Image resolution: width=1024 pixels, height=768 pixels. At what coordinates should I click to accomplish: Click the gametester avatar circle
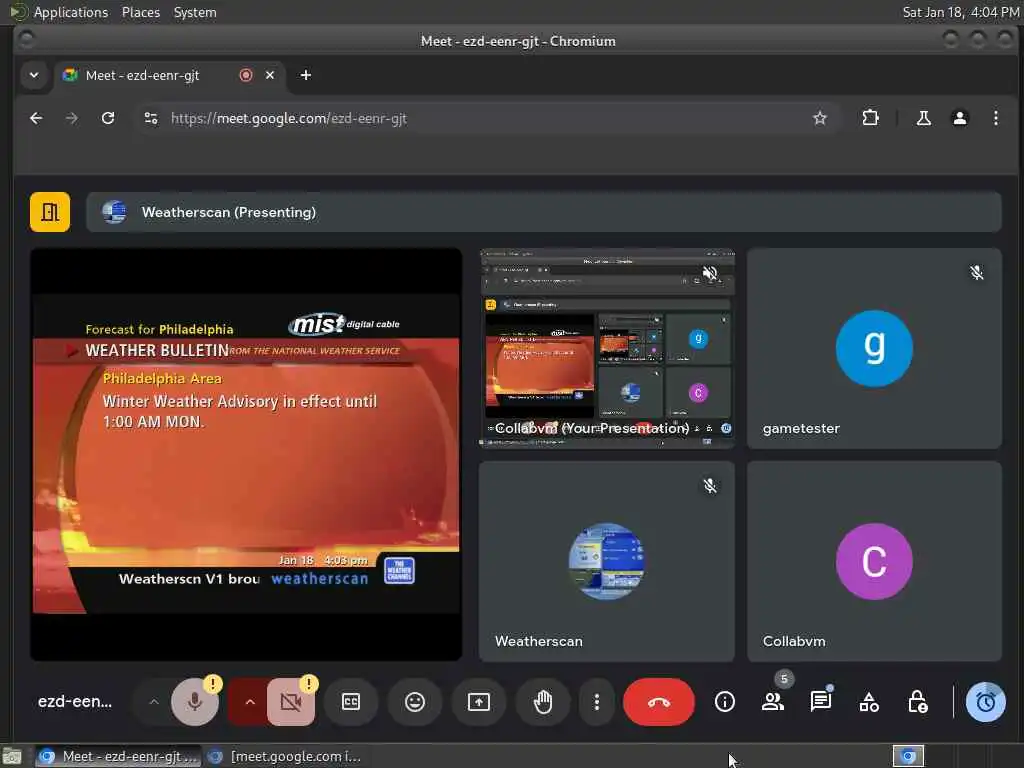click(x=874, y=348)
